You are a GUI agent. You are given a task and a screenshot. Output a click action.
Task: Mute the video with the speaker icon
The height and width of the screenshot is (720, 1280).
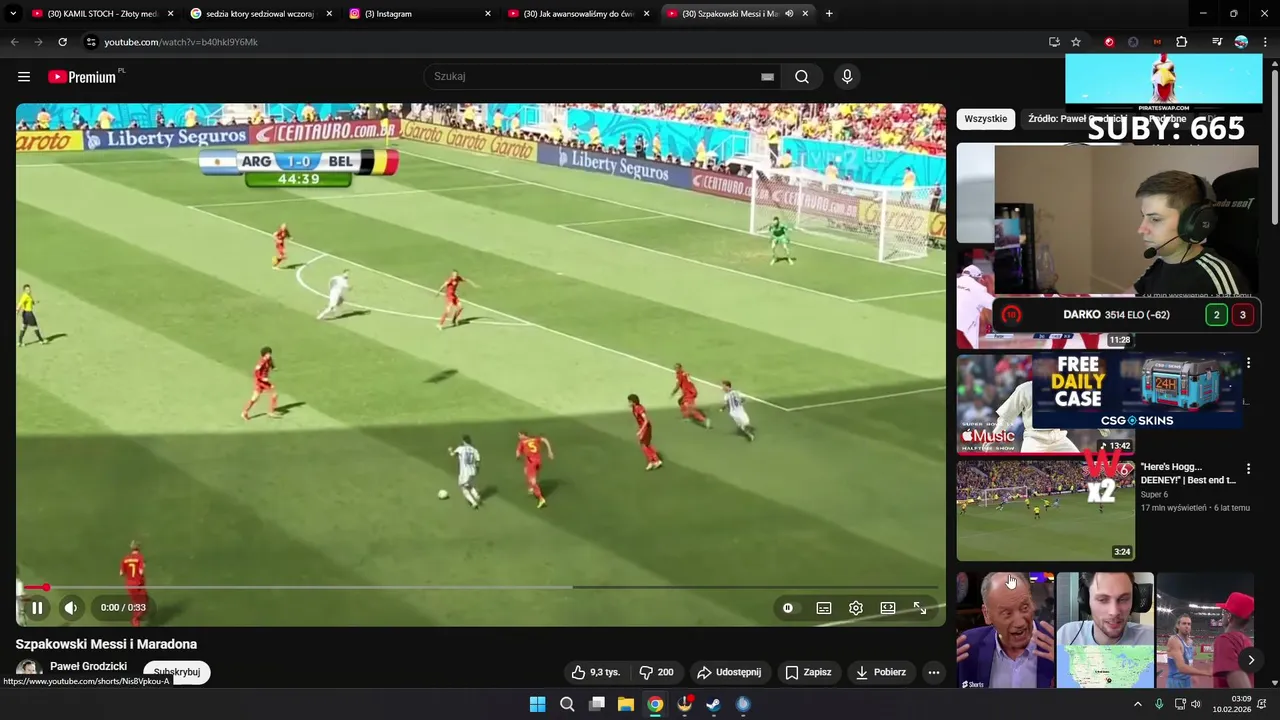(x=71, y=607)
